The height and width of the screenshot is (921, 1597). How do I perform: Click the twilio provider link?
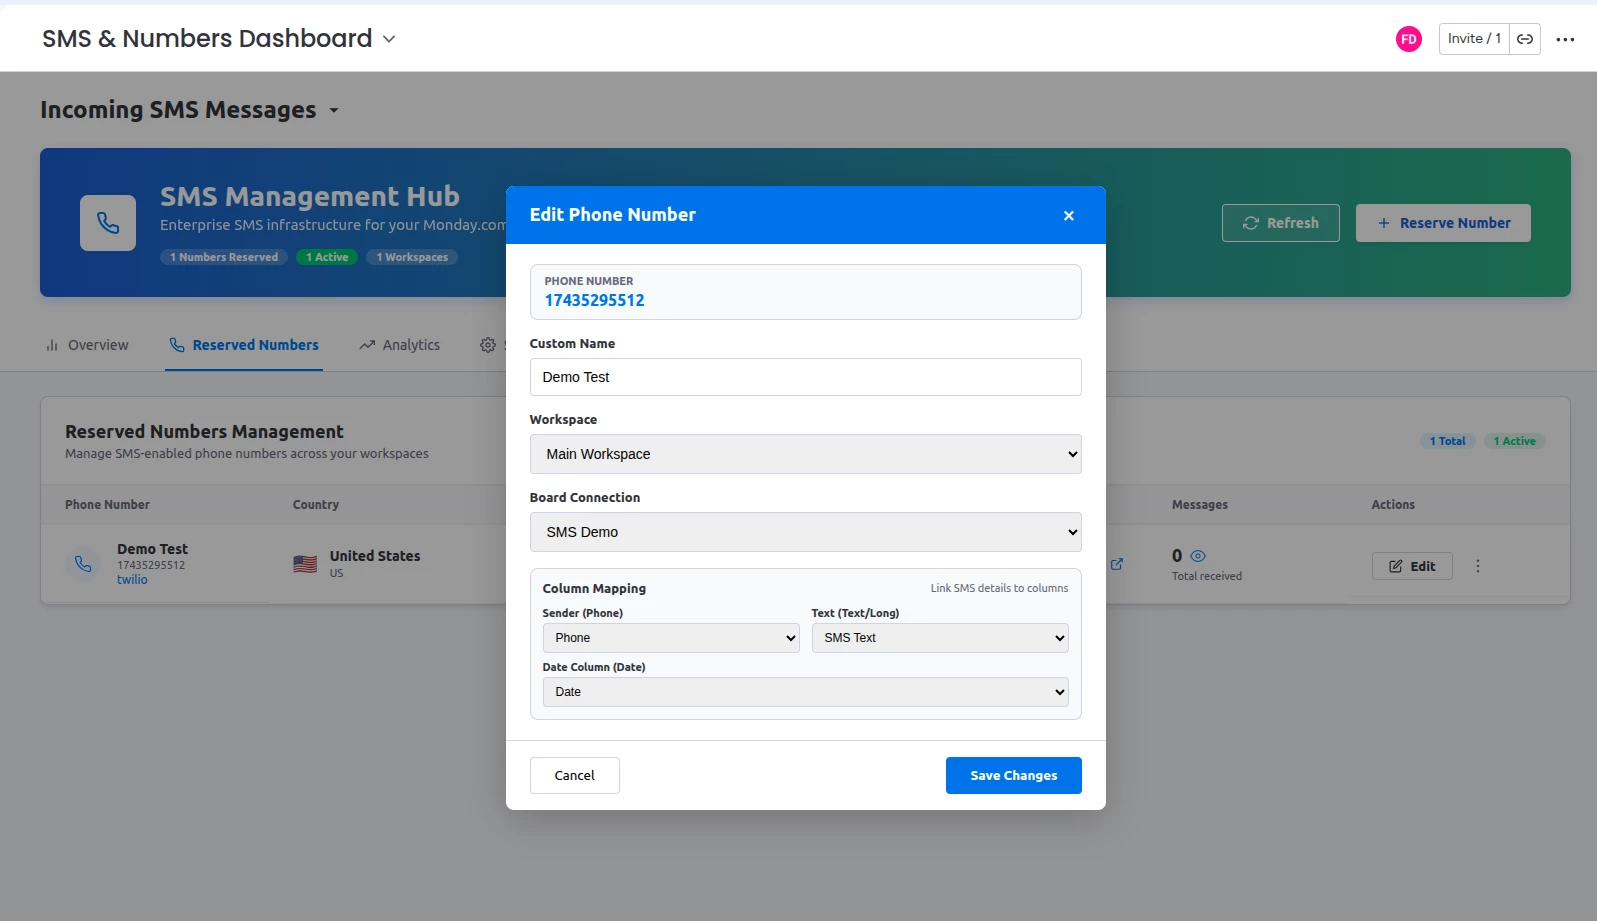[132, 580]
